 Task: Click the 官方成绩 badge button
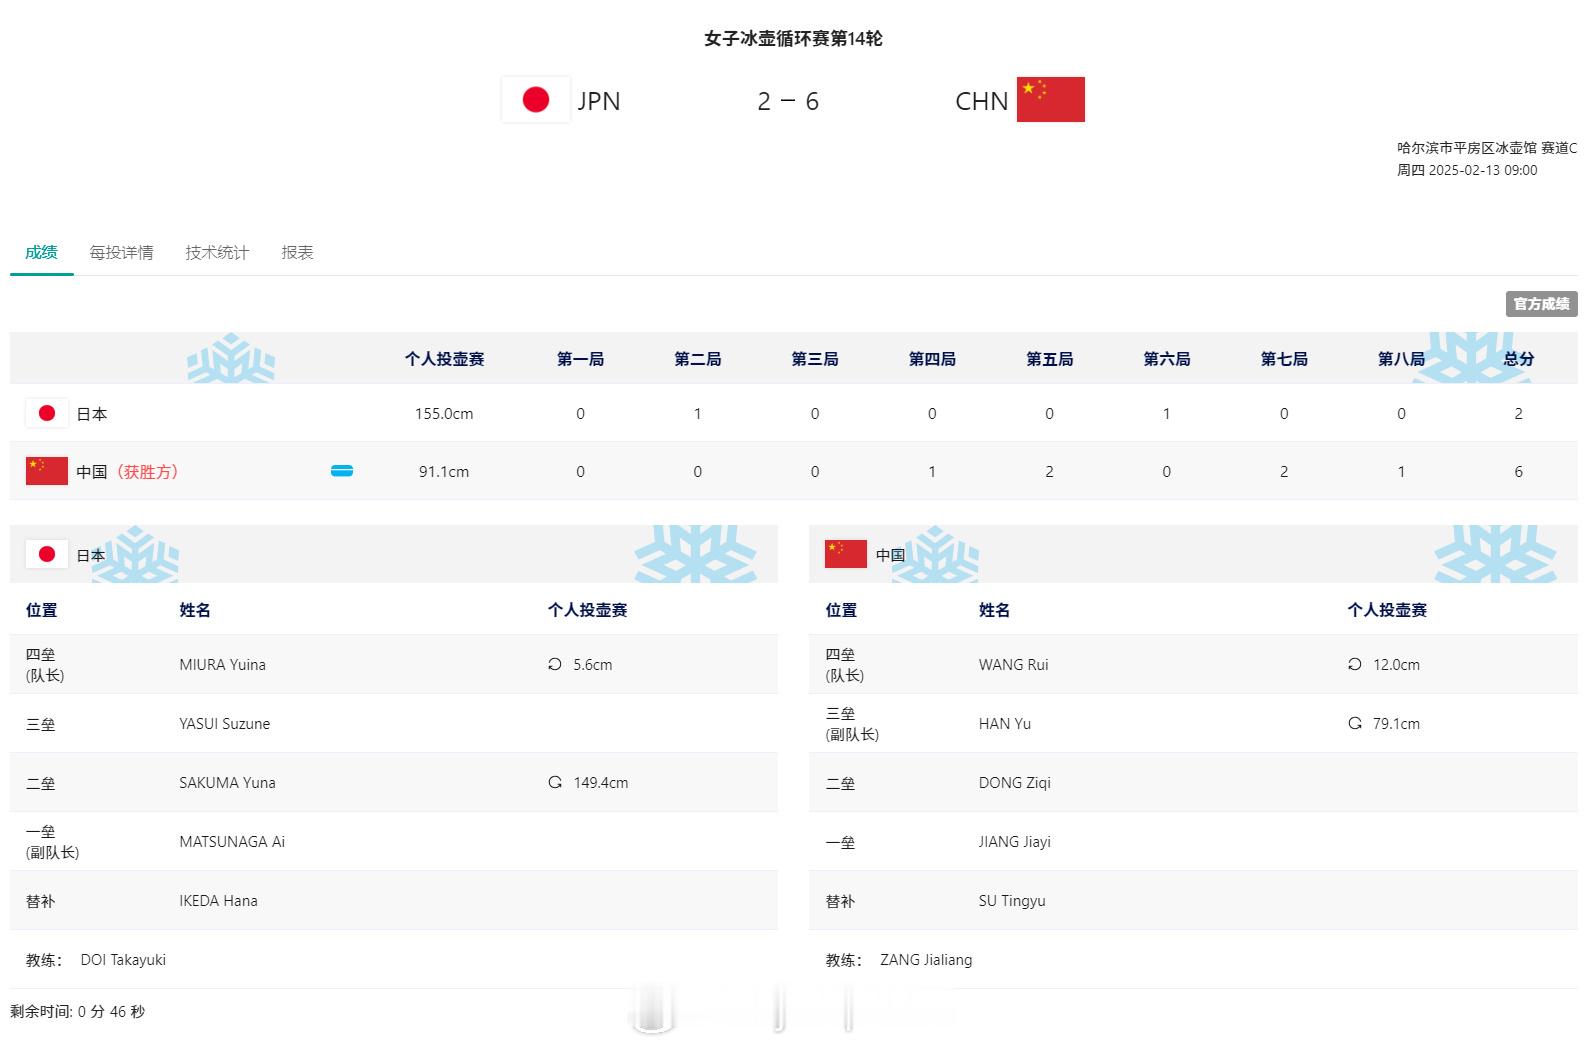click(1541, 304)
